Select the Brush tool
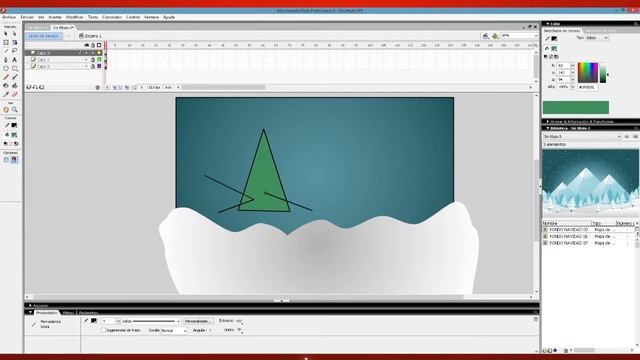 pyautogui.click(x=15, y=77)
